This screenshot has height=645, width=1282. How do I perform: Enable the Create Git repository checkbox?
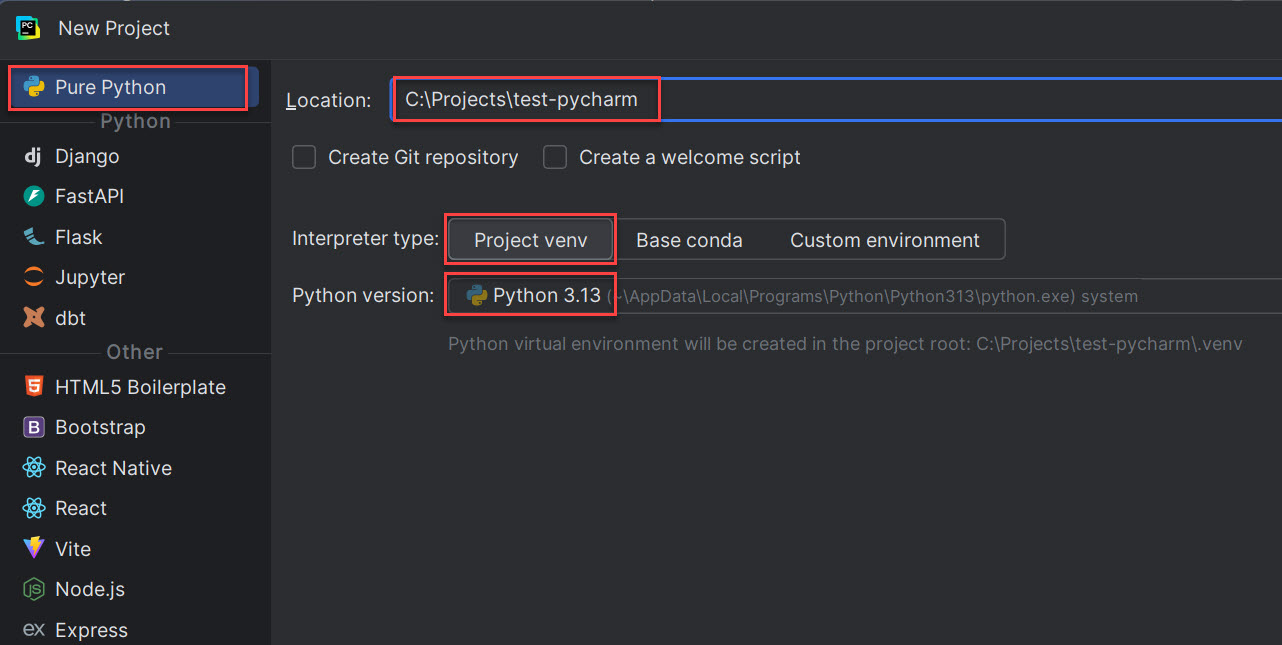(x=304, y=157)
